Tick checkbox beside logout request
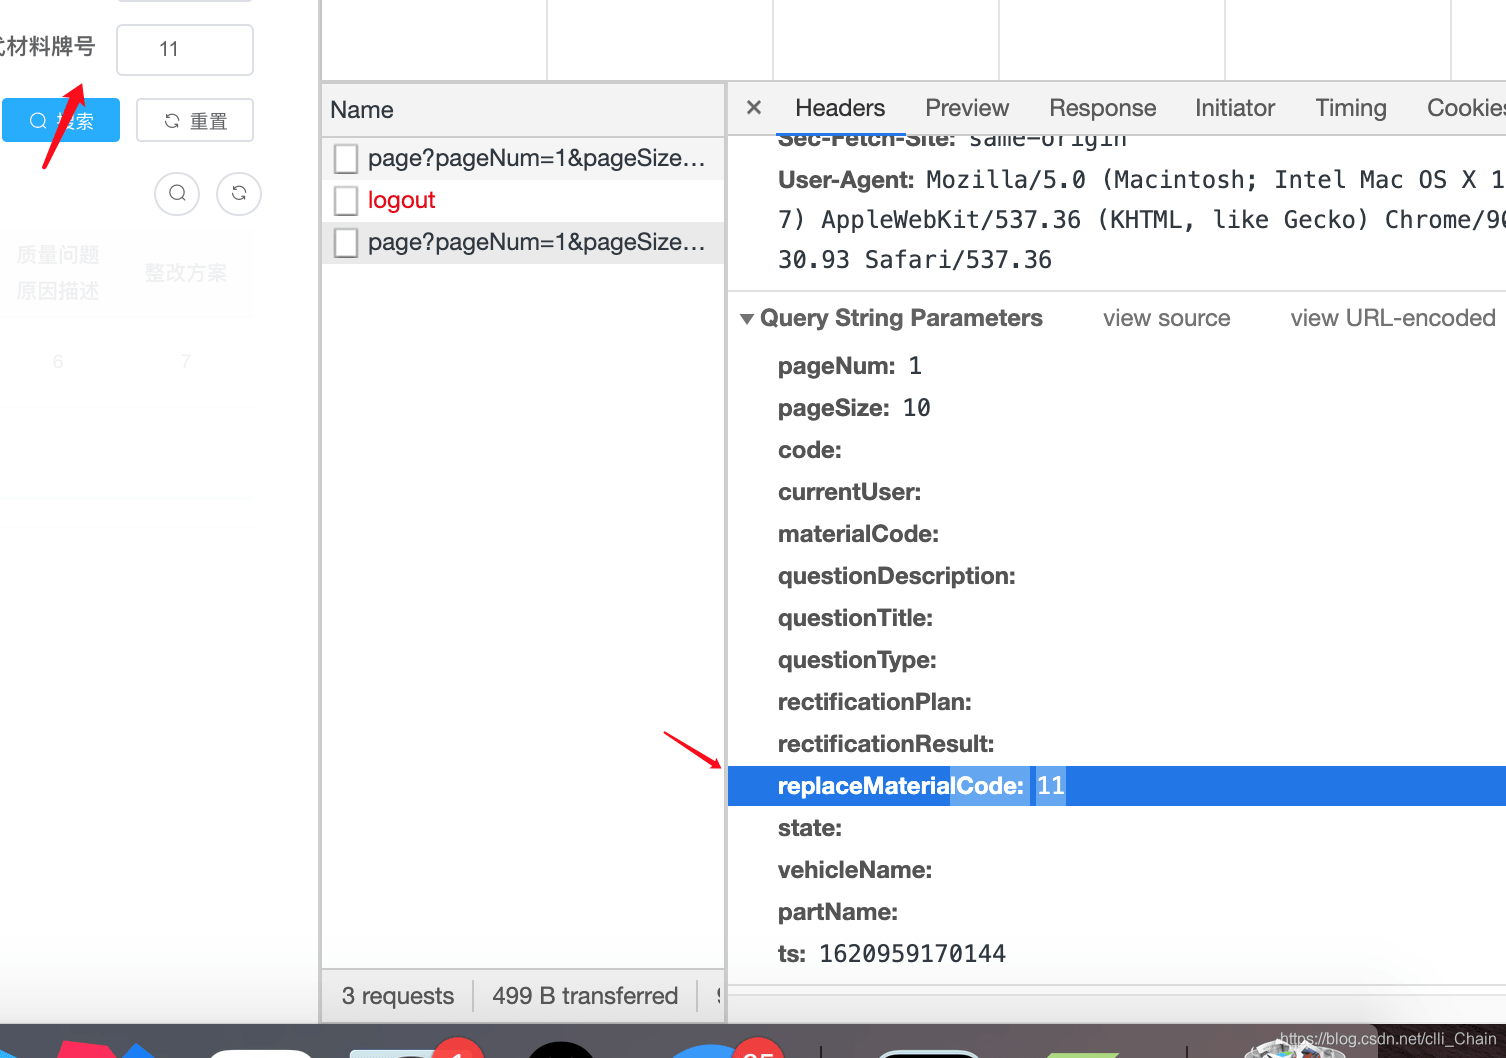Image resolution: width=1506 pixels, height=1058 pixels. click(346, 200)
